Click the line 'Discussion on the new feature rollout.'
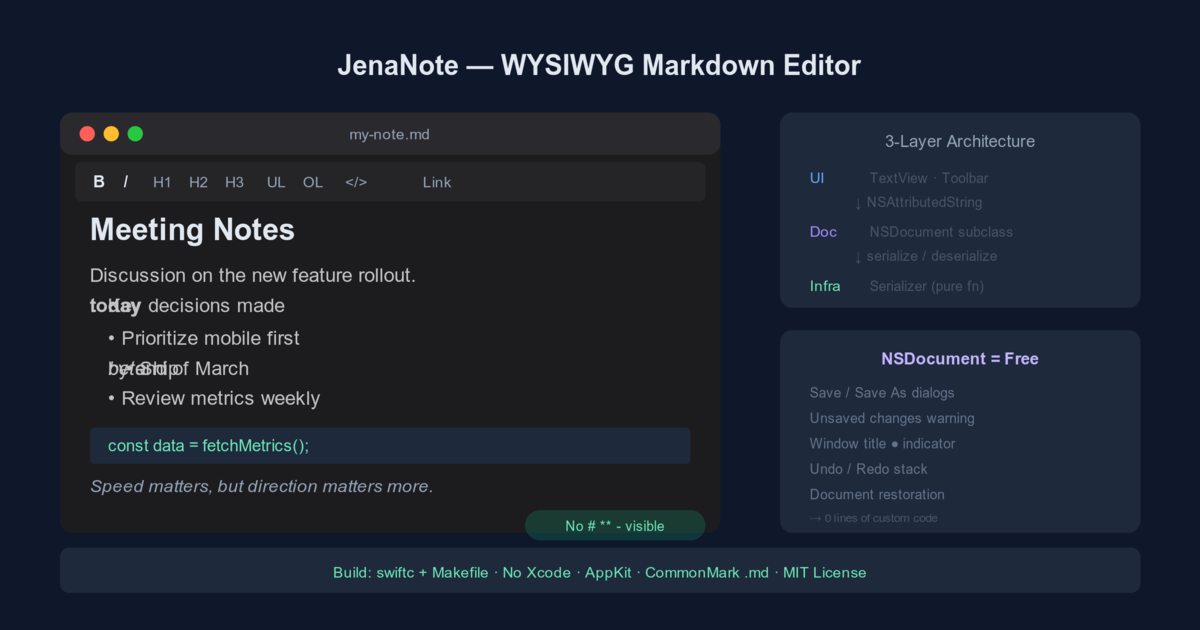 coord(253,275)
